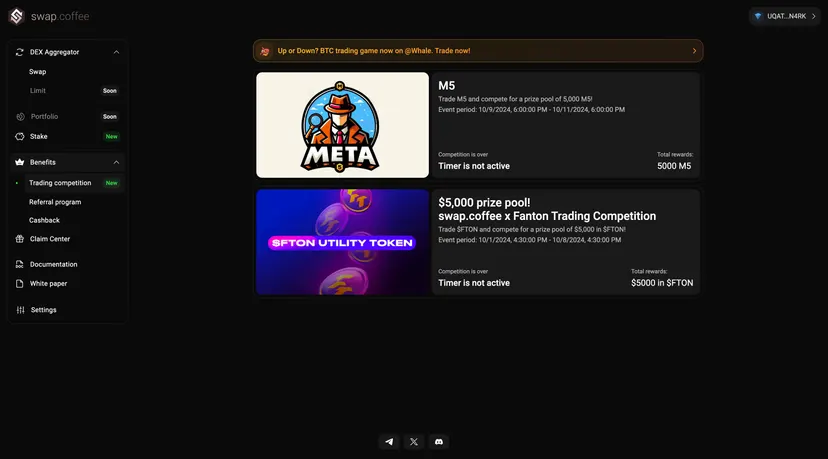The height and width of the screenshot is (459, 828).
Task: Click New badge beside Trading competition
Action: pyautogui.click(x=111, y=183)
